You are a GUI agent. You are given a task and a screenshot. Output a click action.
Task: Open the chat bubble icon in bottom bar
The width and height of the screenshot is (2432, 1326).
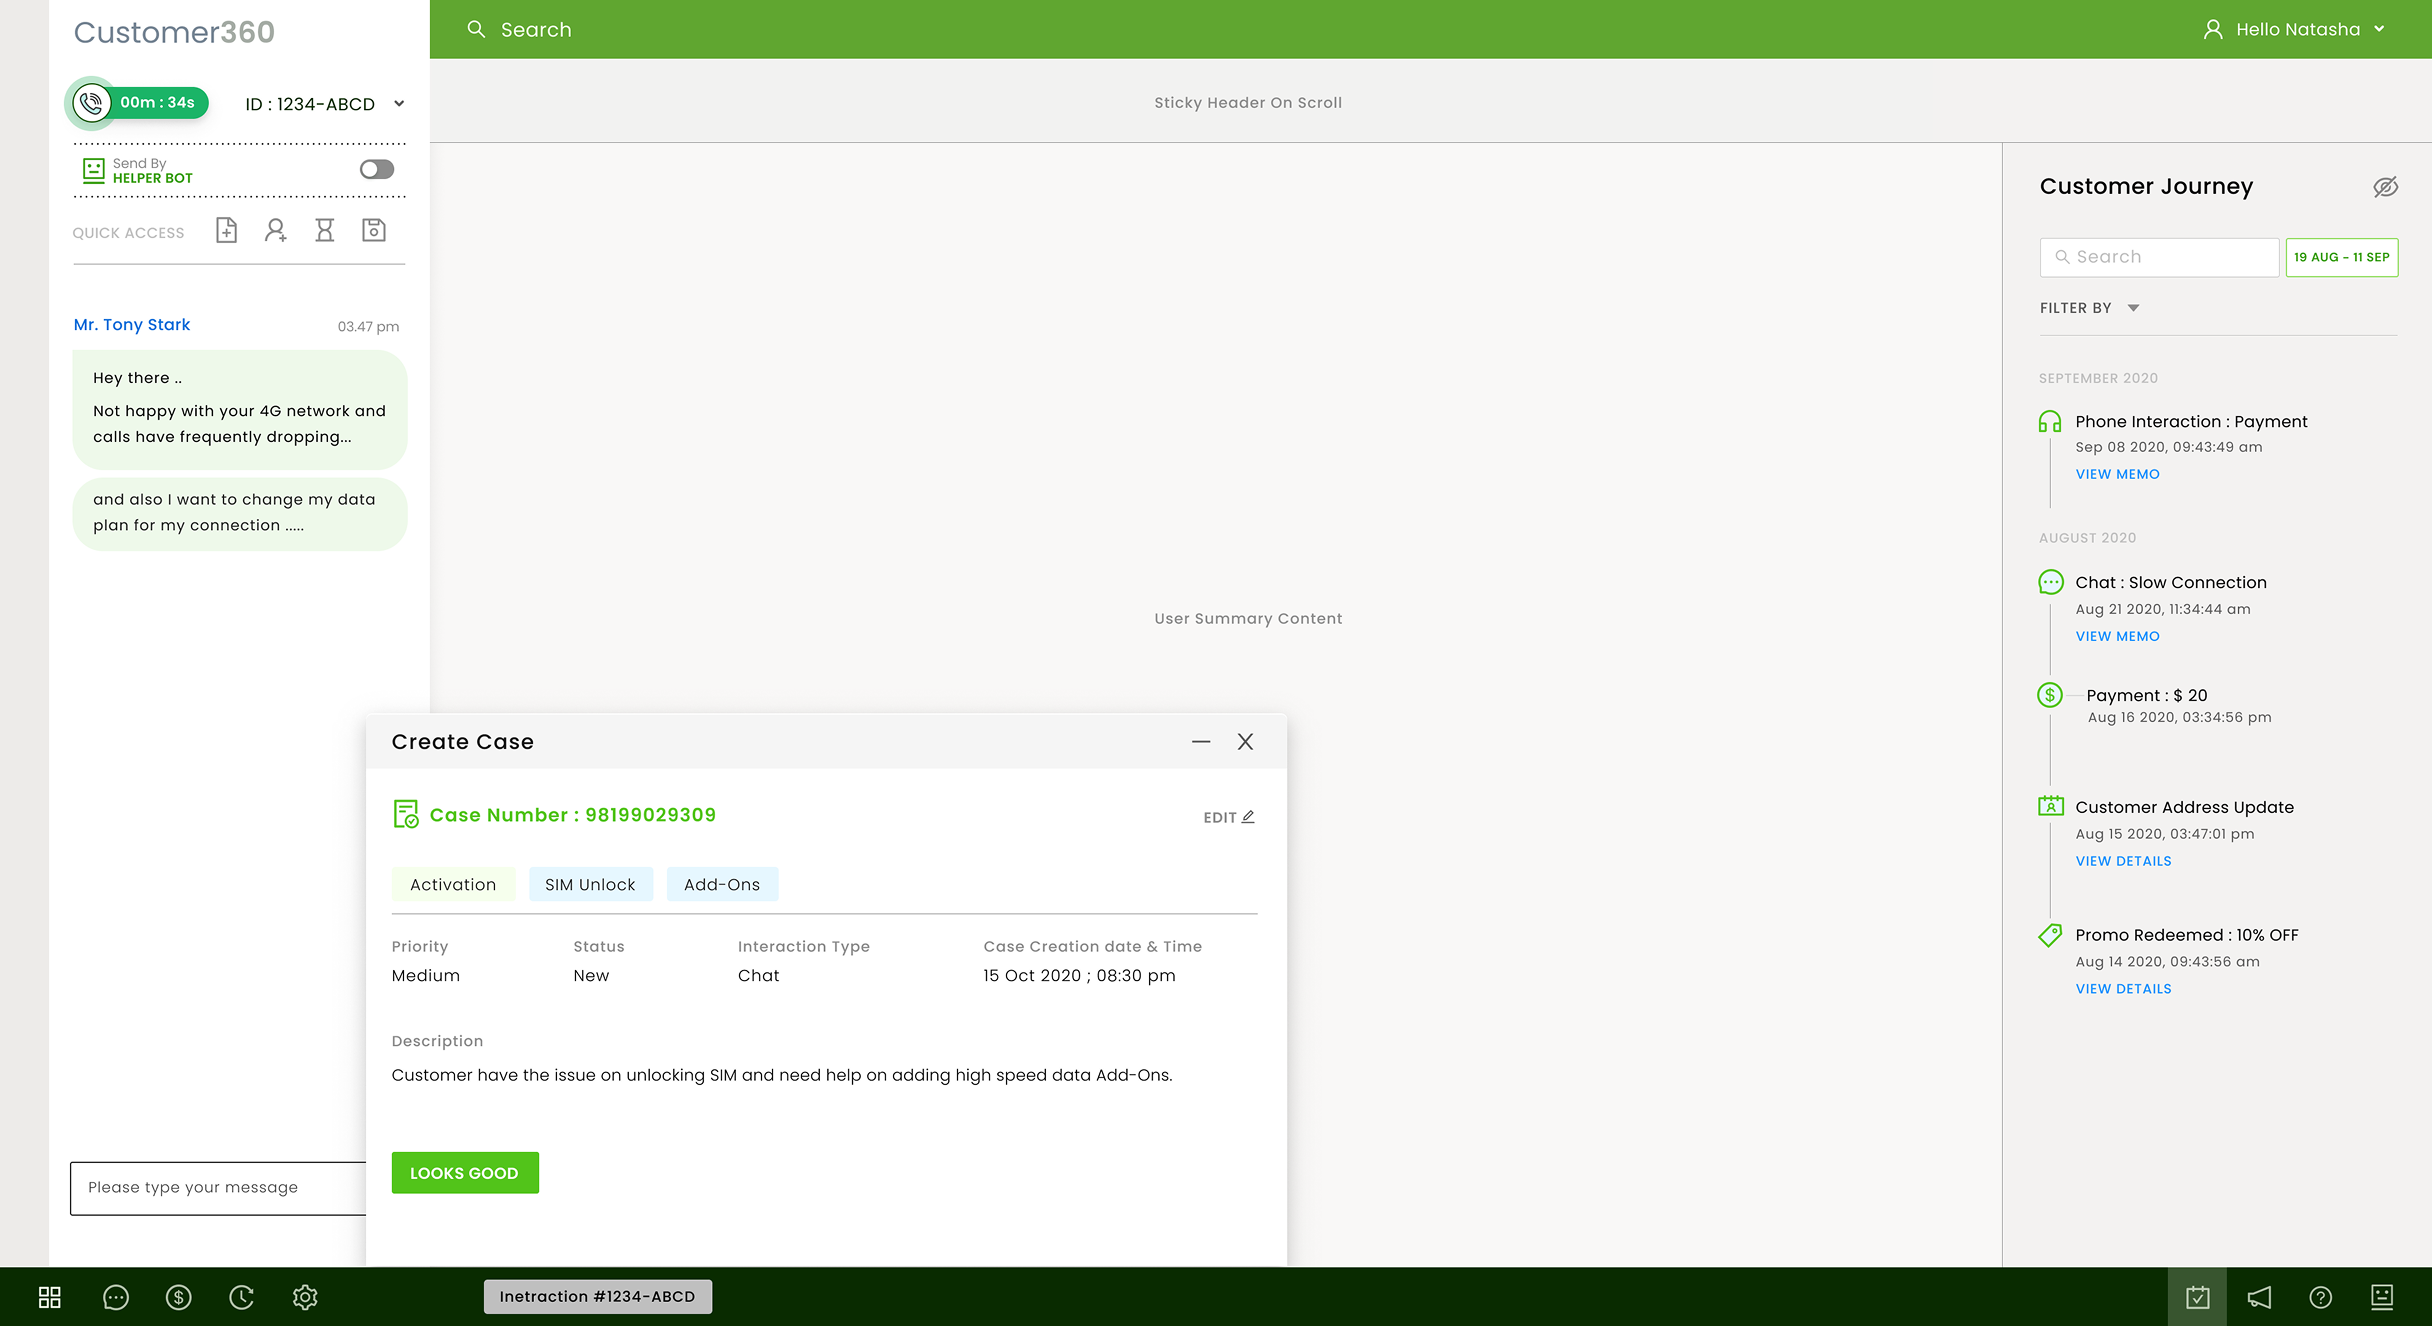(116, 1297)
